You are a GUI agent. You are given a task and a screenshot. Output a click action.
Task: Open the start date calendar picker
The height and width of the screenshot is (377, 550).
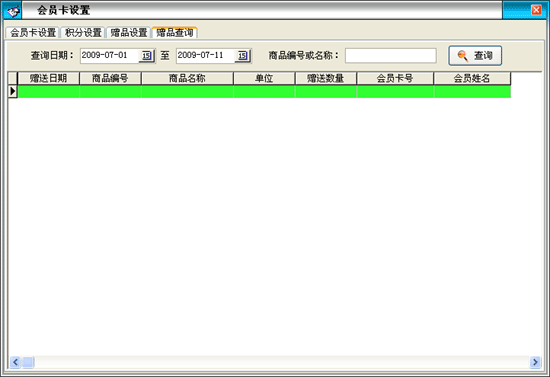coord(147,56)
